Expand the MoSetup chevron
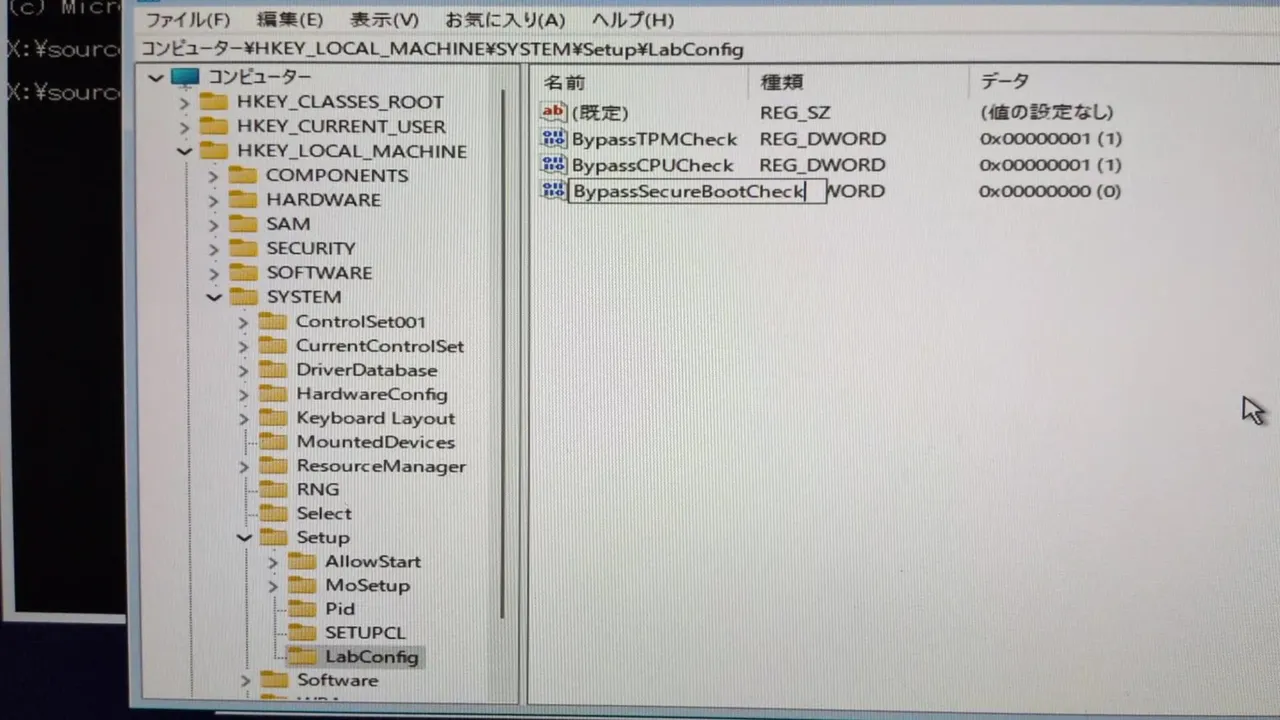The height and width of the screenshot is (720, 1280). point(273,586)
